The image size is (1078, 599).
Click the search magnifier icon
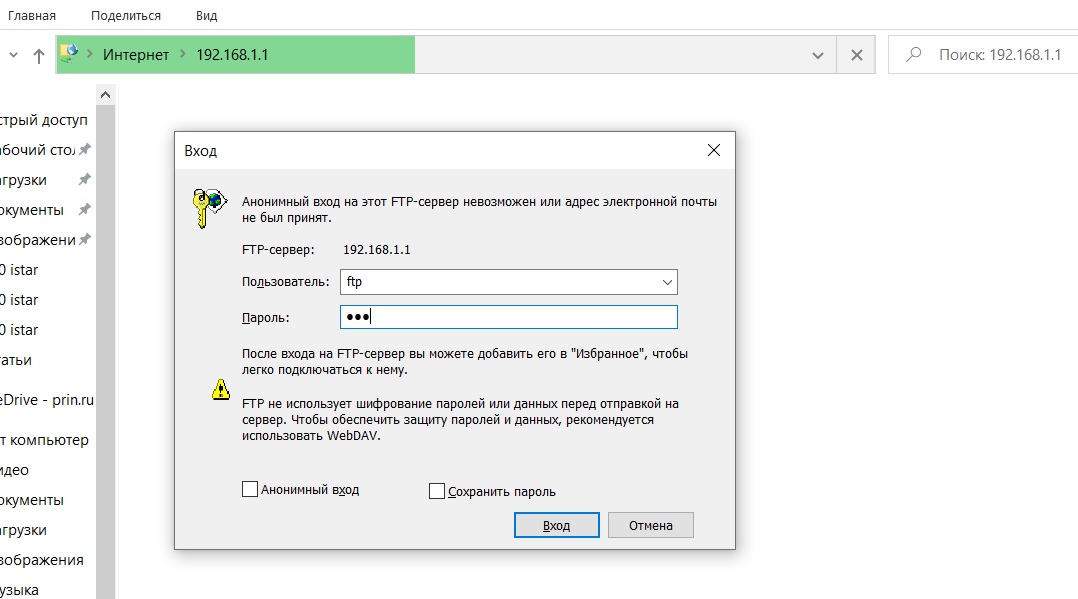click(914, 54)
